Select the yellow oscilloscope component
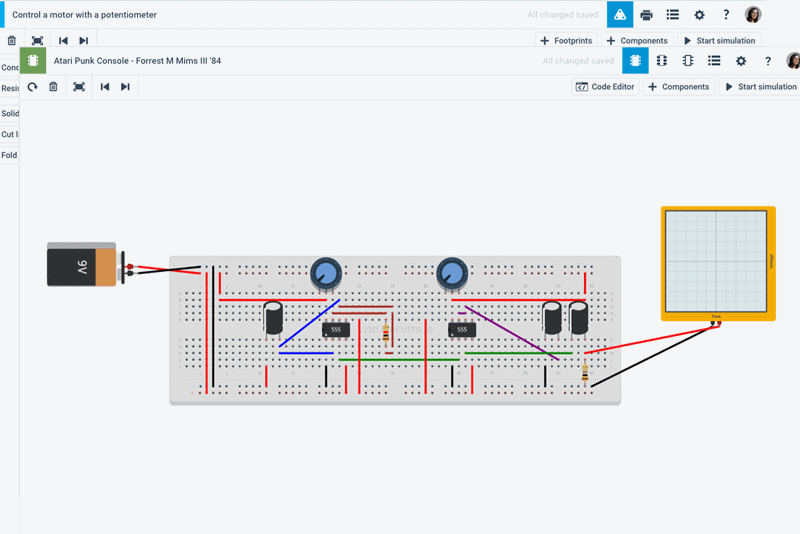The height and width of the screenshot is (534, 800). pos(718,262)
